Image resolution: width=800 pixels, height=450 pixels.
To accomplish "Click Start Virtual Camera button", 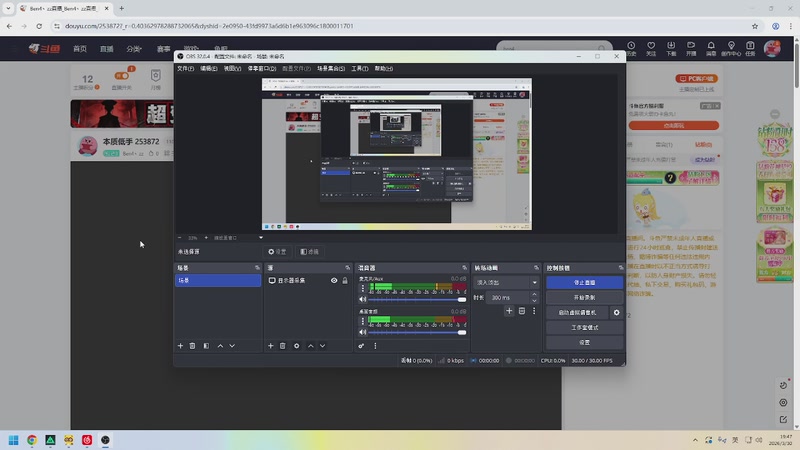I will (x=577, y=312).
